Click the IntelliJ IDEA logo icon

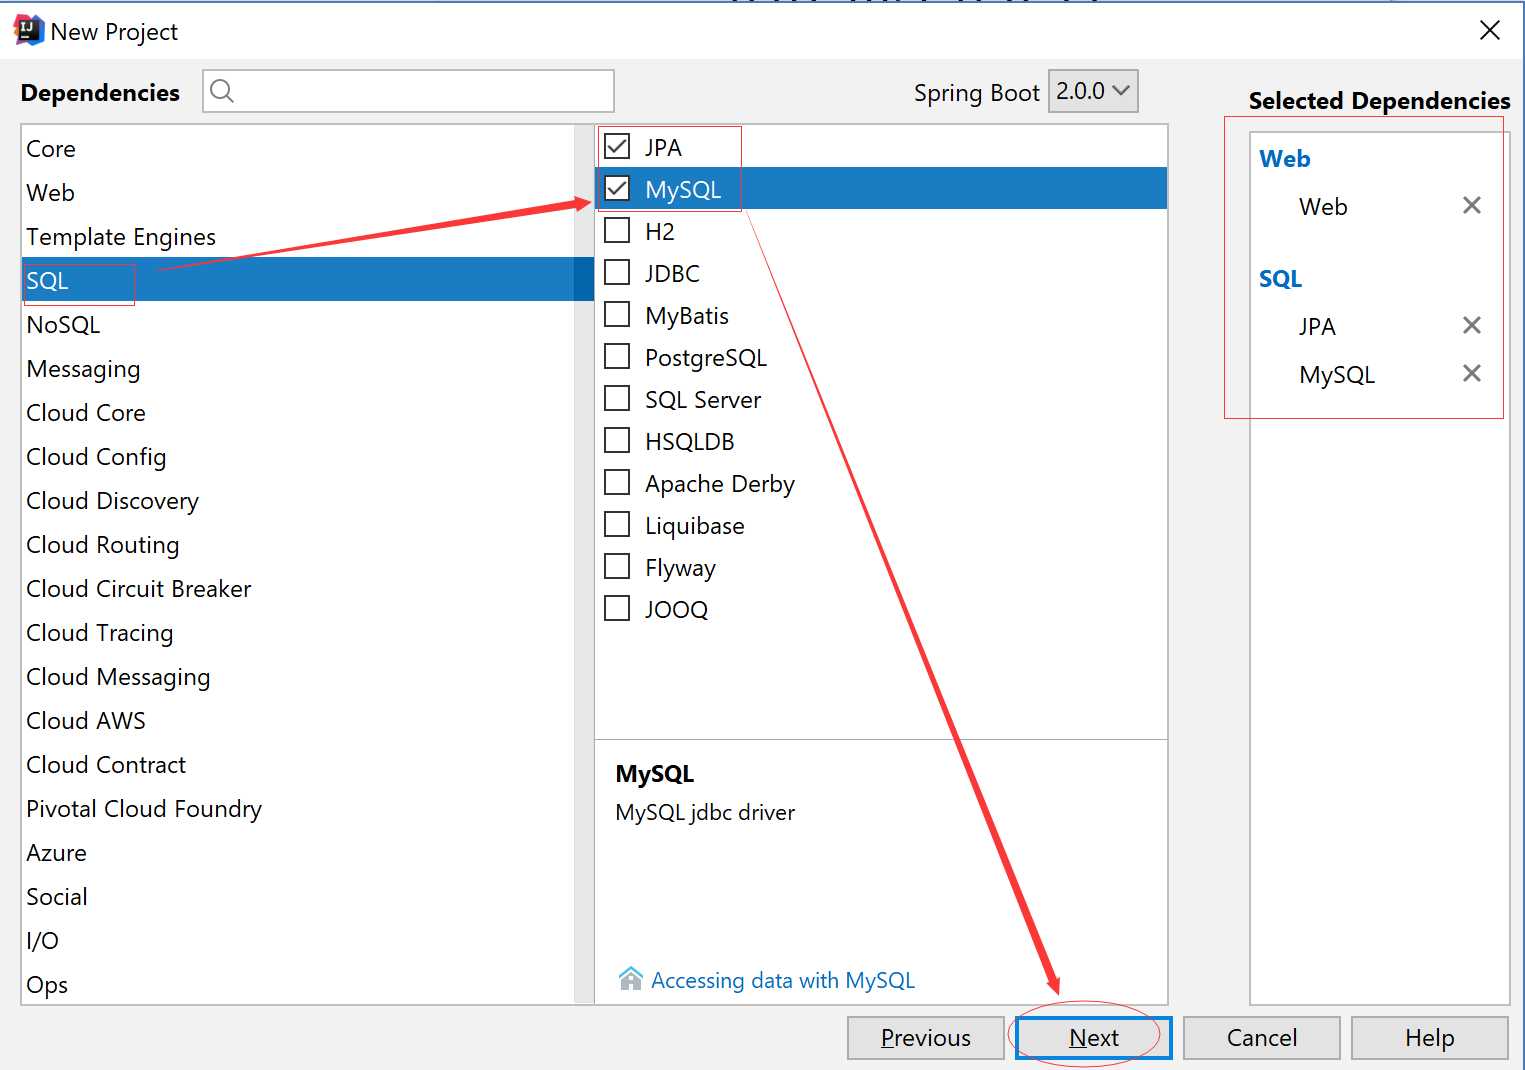(28, 31)
